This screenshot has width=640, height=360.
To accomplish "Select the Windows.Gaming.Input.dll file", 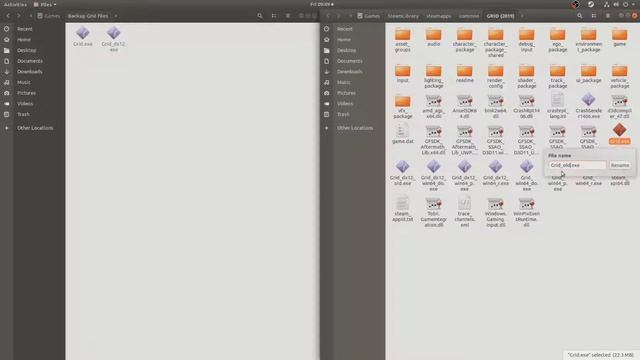I will (x=496, y=212).
